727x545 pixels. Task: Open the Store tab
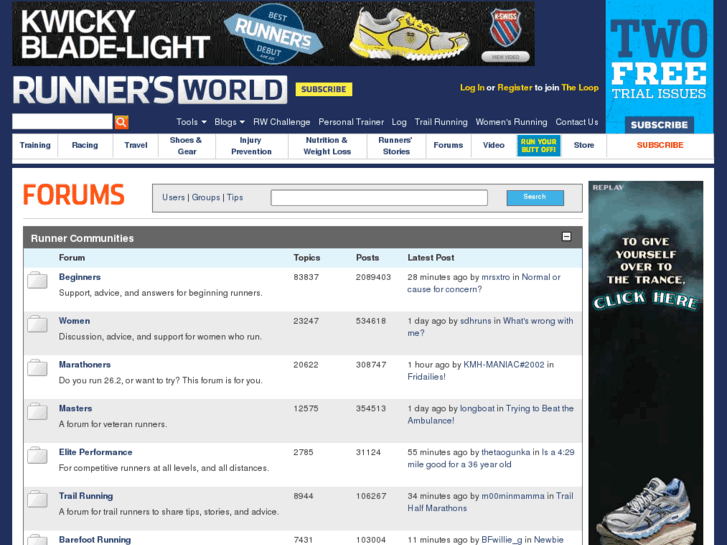(x=584, y=145)
